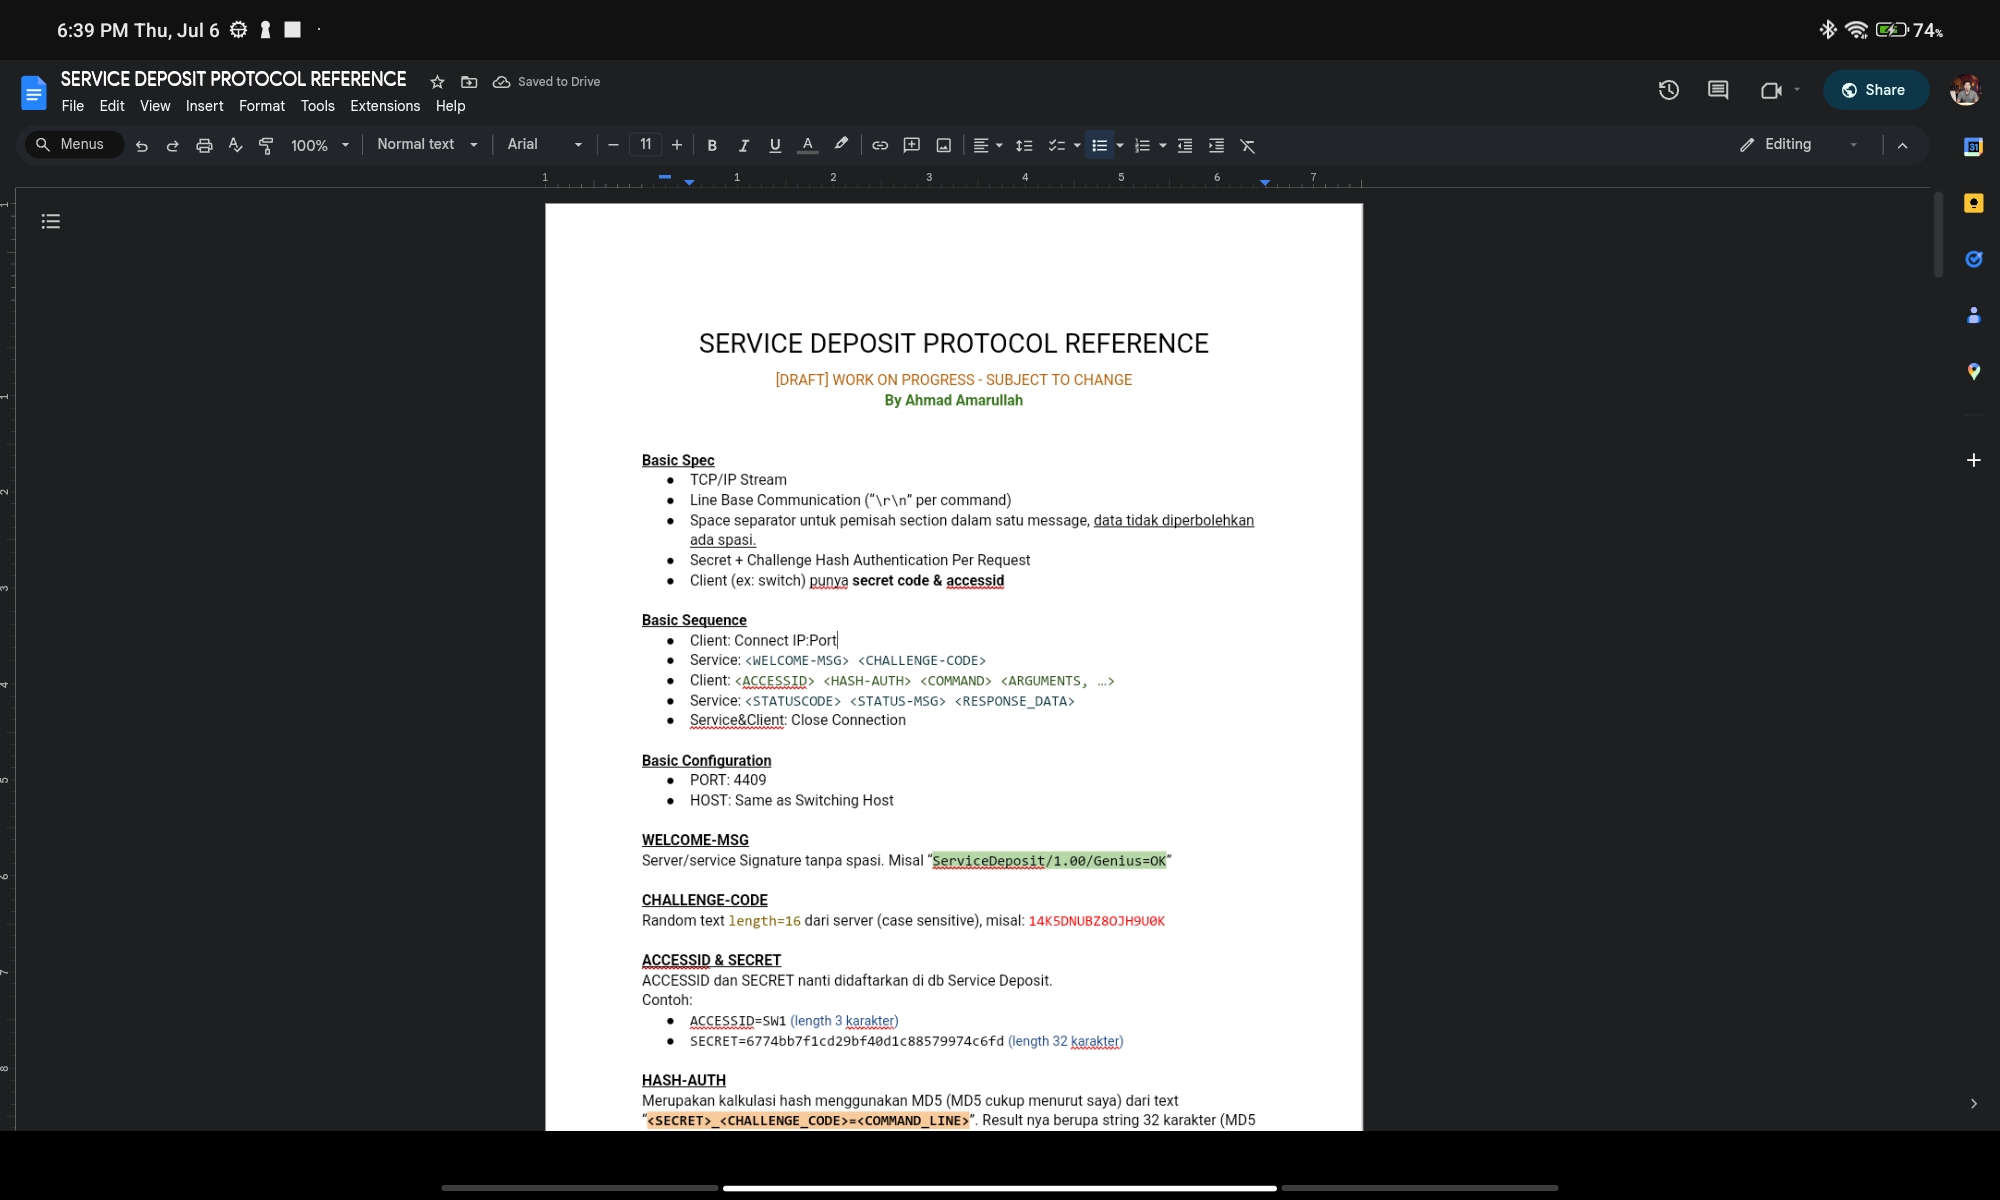Open the text color picker
Viewport: 2000px width, 1200px height.
coord(807,145)
